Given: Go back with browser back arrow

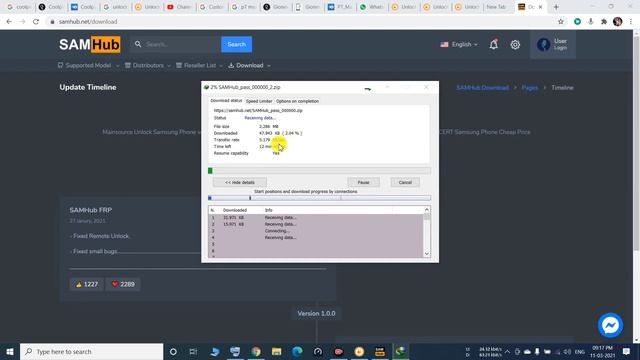Looking at the screenshot, I should pos(9,22).
